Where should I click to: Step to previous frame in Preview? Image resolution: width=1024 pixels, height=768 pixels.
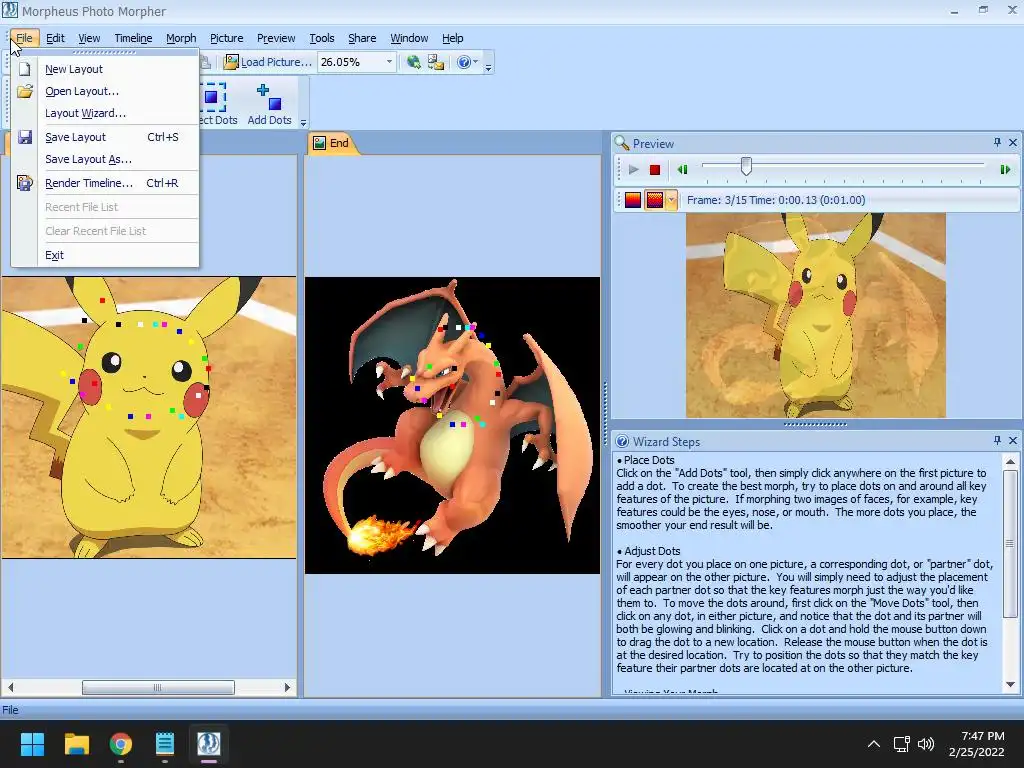tap(682, 170)
